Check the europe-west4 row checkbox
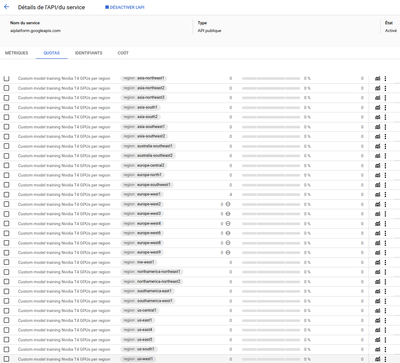The height and width of the screenshot is (363, 400). click(6, 223)
